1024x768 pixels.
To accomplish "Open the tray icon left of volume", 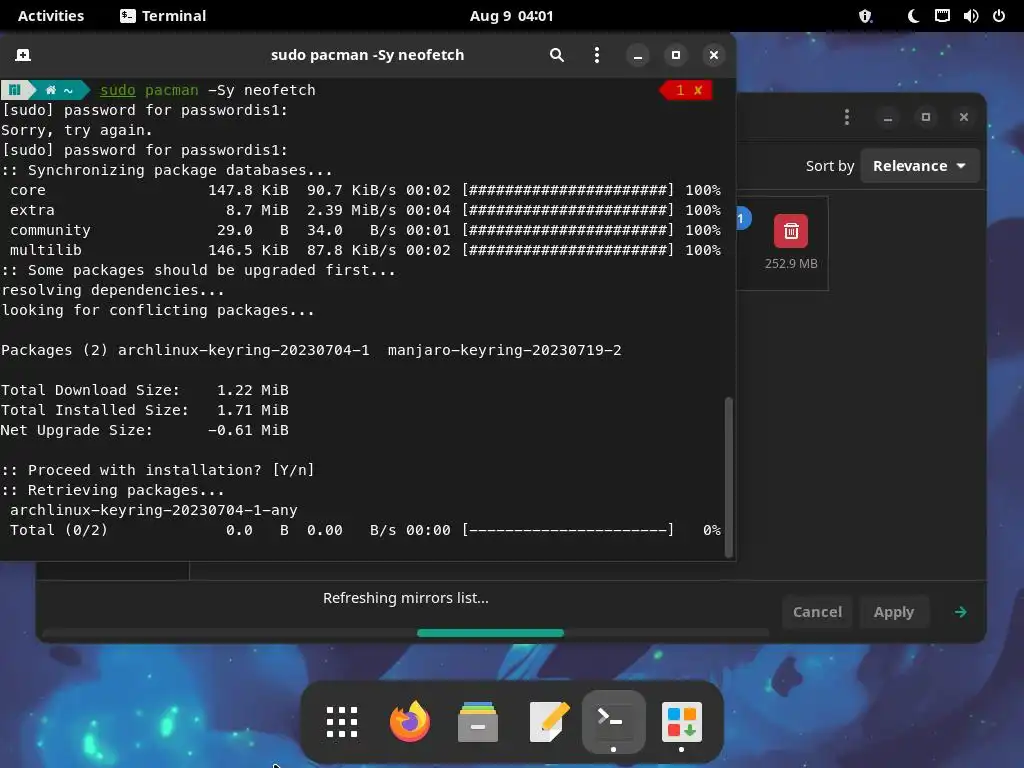I will 942,16.
